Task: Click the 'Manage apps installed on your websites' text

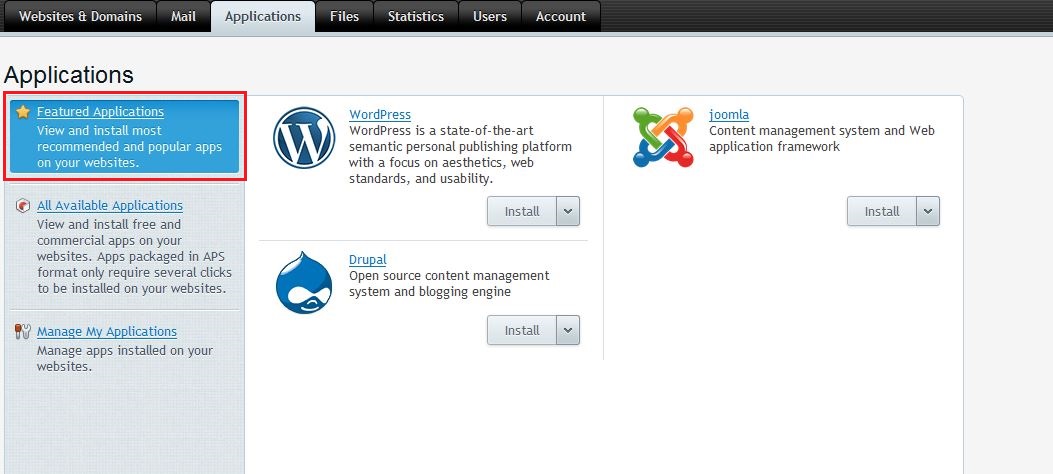Action: point(125,359)
